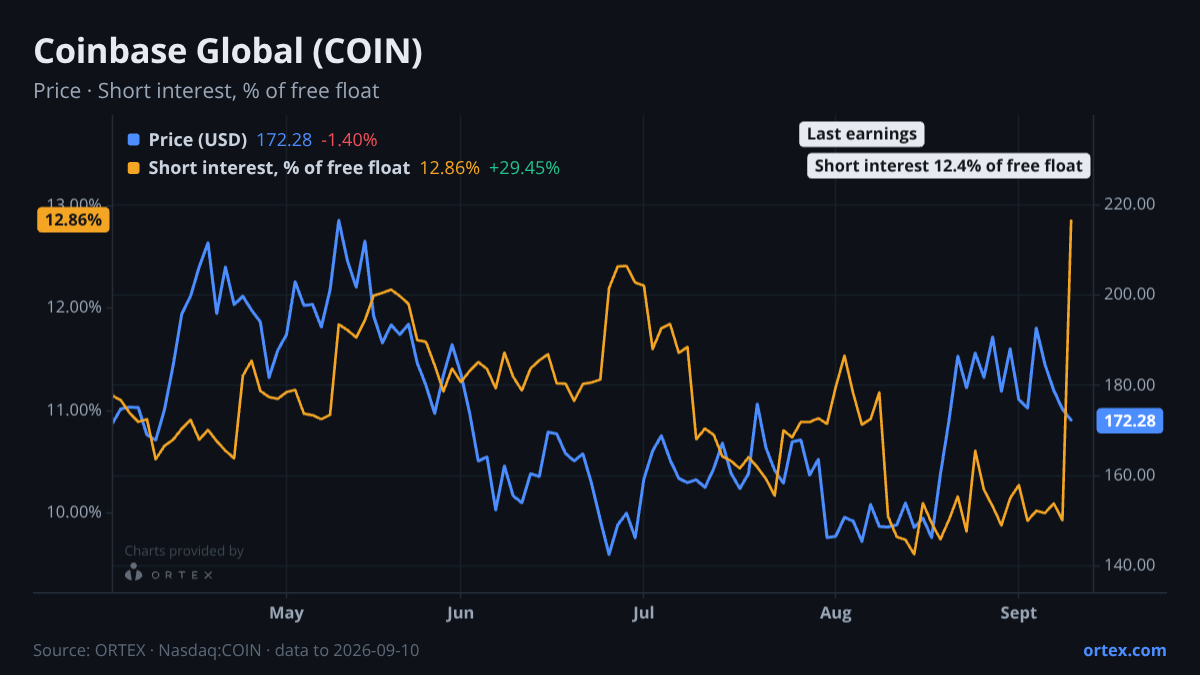1200x675 pixels.
Task: Click the 220.00 right axis label
Action: tap(1132, 204)
